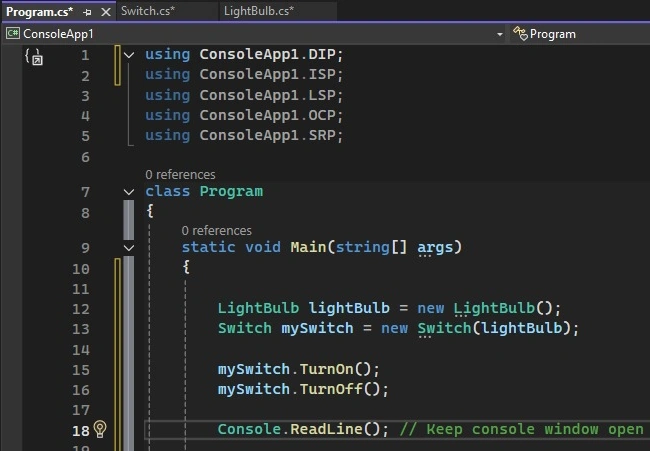Toggle pin on Program.cs tab
The height and width of the screenshot is (451, 650).
pyautogui.click(x=87, y=12)
